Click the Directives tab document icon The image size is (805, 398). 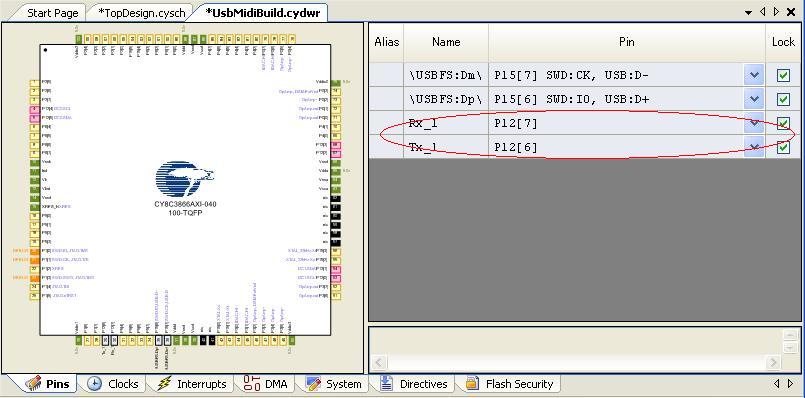pyautogui.click(x=387, y=384)
